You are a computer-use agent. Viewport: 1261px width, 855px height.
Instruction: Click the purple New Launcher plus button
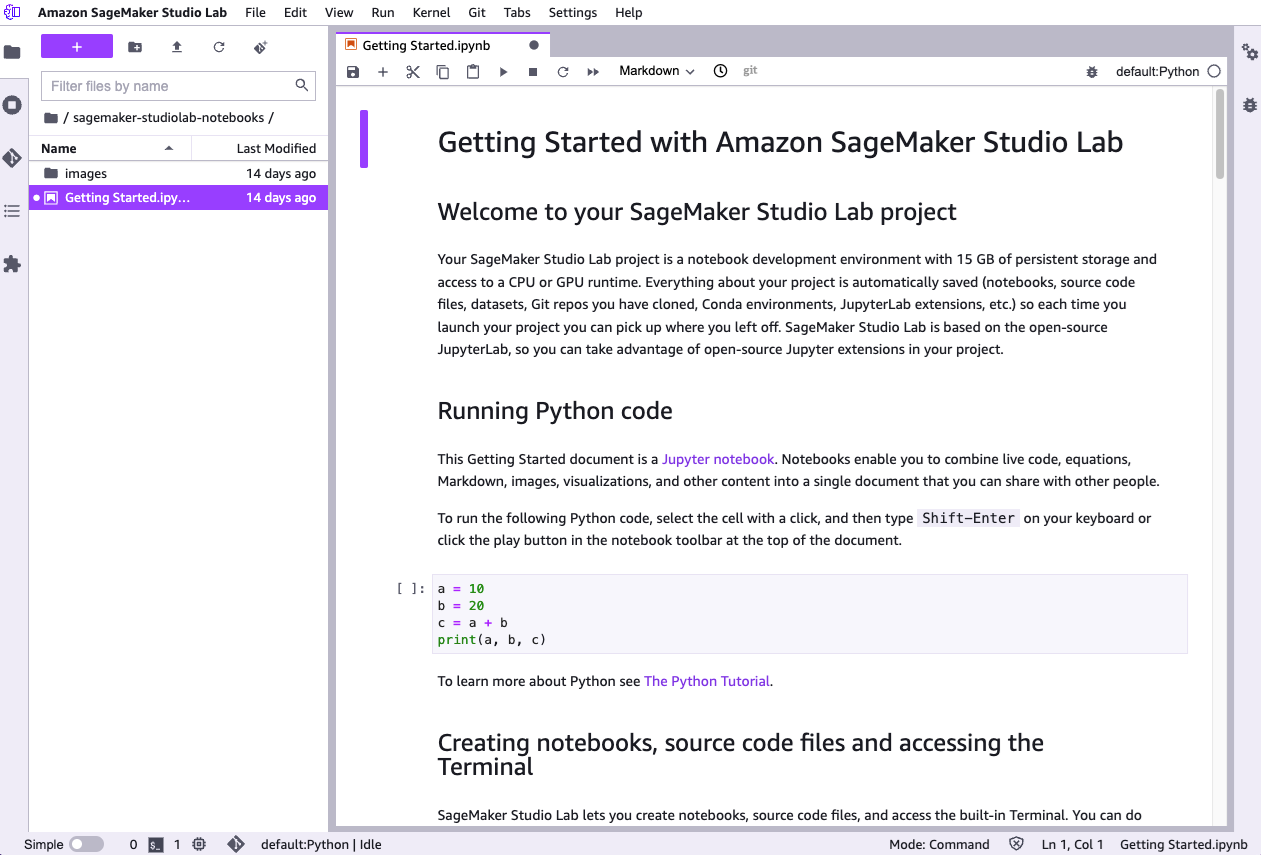click(x=77, y=47)
